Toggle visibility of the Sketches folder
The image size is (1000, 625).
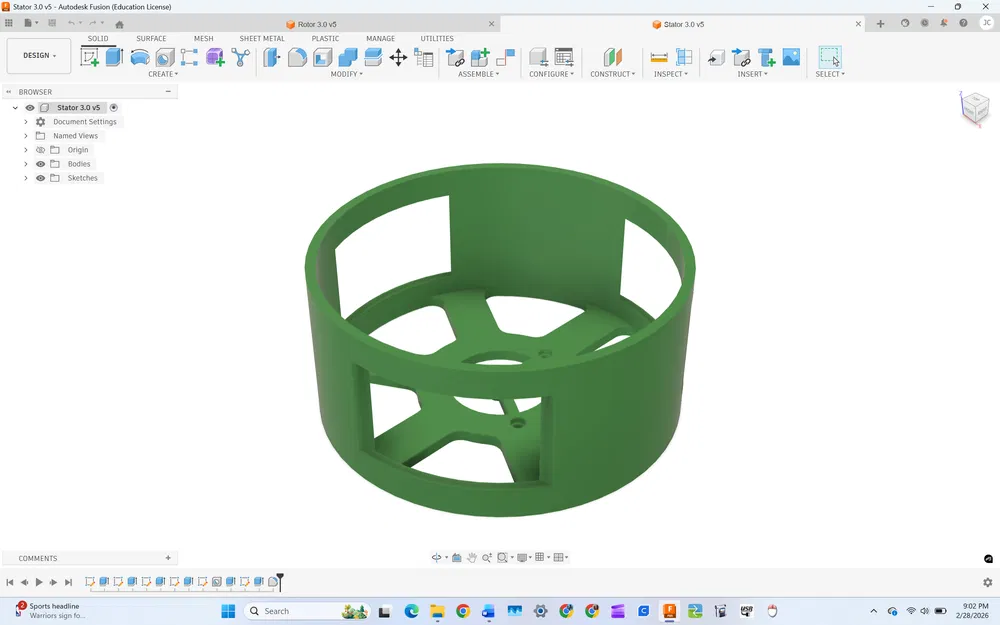40,178
